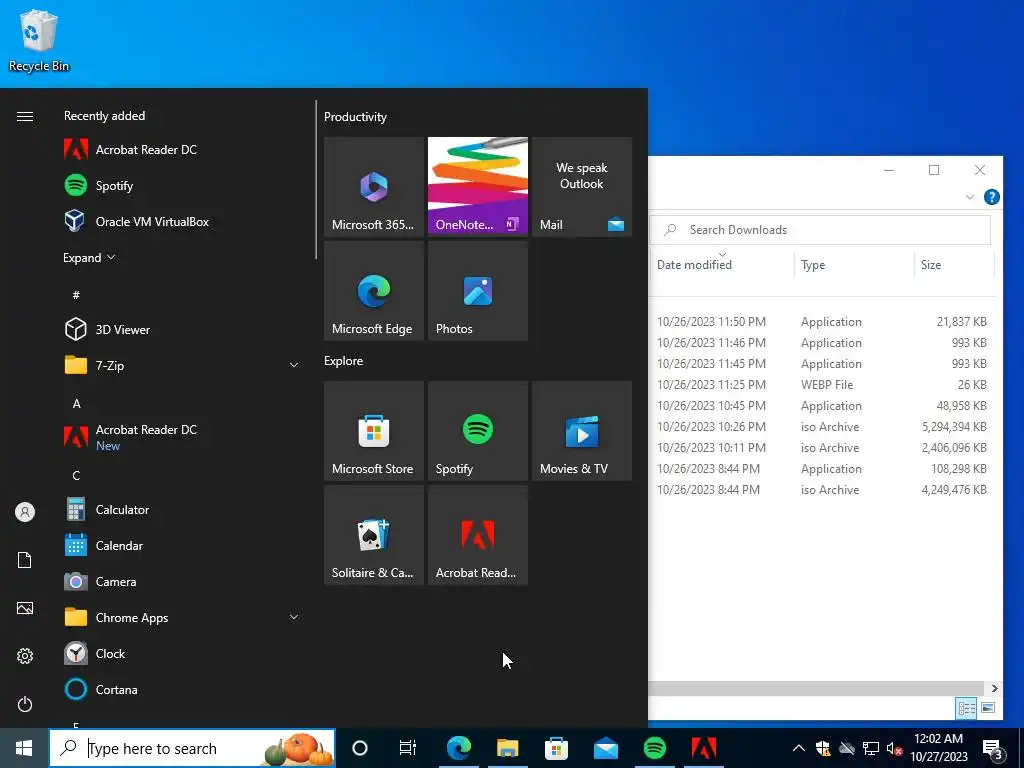The image size is (1024, 768).
Task: Open notification center with 3 notifications
Action: (x=992, y=749)
